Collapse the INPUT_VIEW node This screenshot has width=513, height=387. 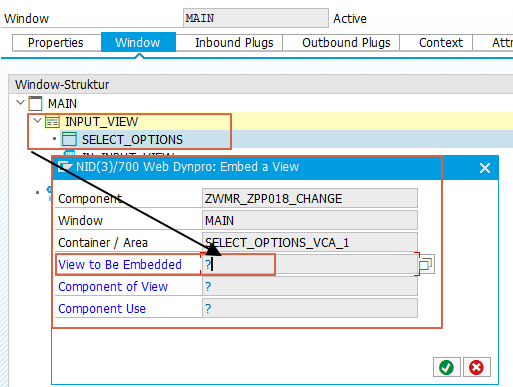38,121
